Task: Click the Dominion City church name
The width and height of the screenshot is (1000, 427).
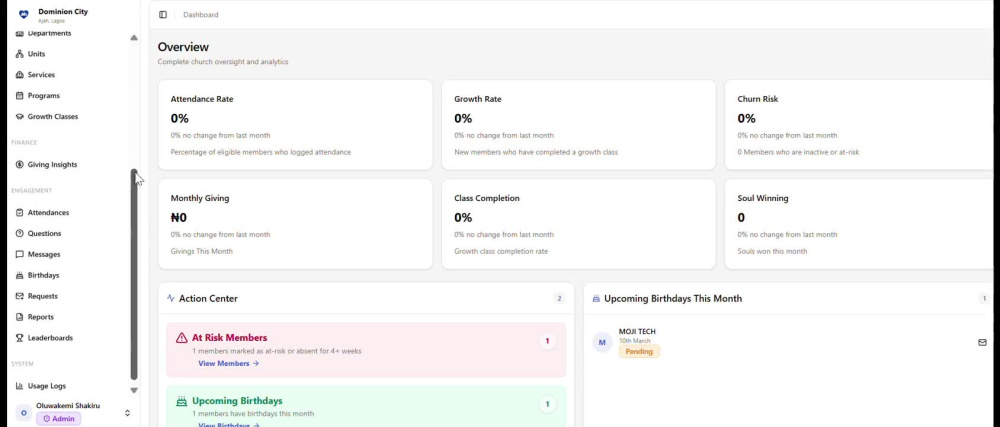Action: 63,11
